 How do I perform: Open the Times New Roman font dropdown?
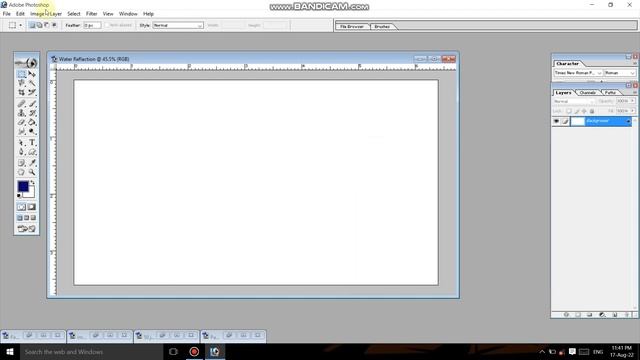coord(578,73)
